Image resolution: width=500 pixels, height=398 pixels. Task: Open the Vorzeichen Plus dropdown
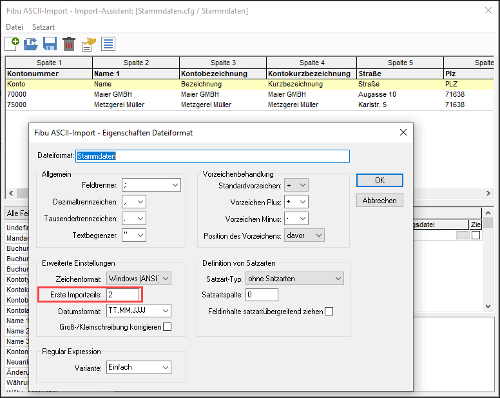(296, 202)
